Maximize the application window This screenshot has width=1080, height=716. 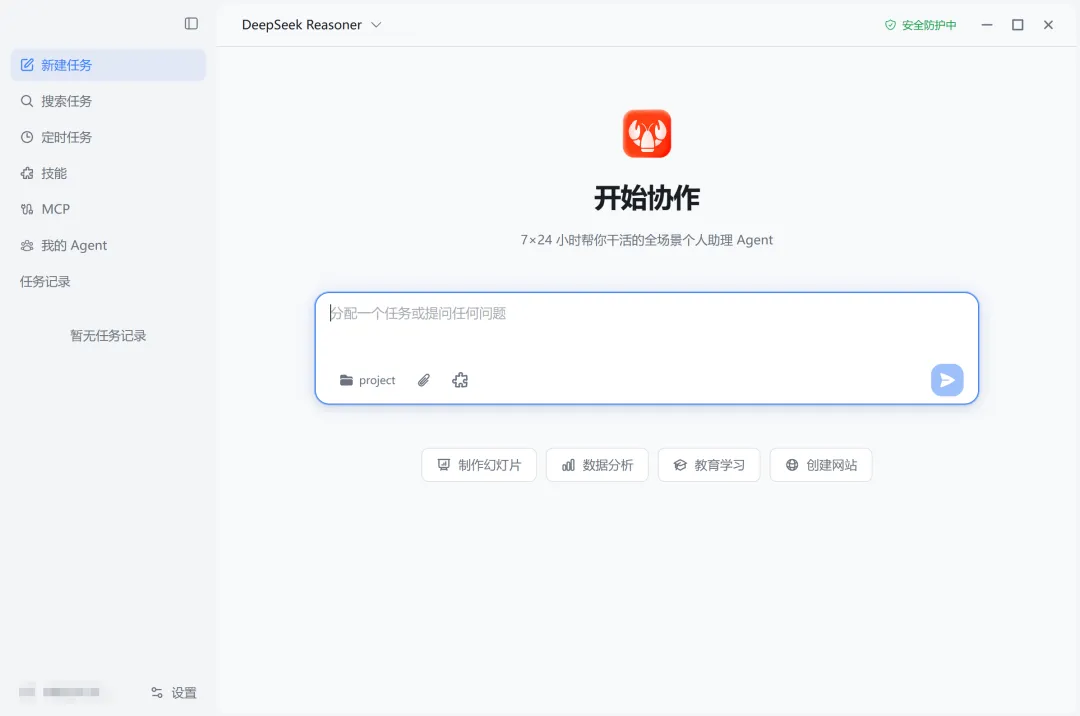tap(1017, 25)
